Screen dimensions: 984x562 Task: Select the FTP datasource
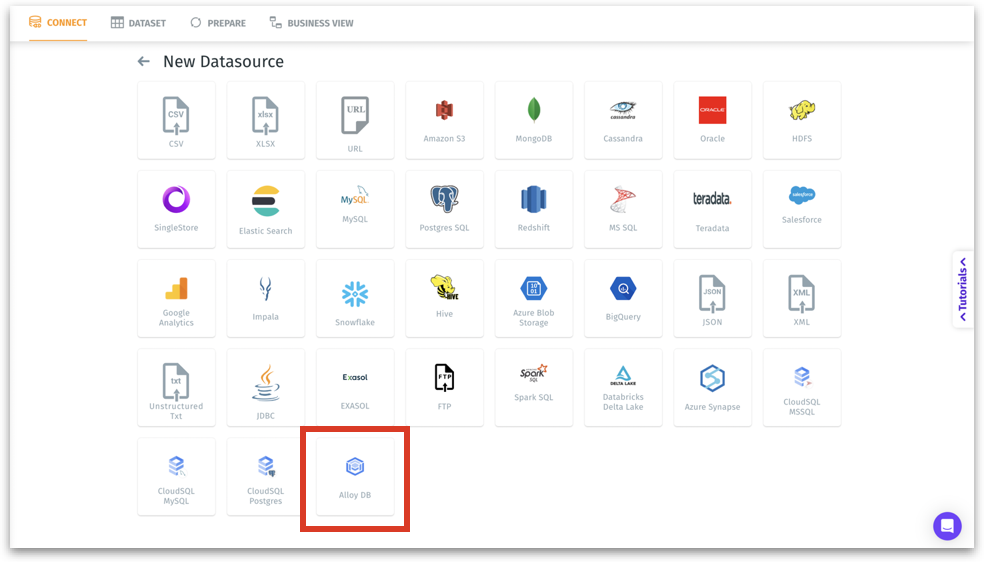pos(444,388)
